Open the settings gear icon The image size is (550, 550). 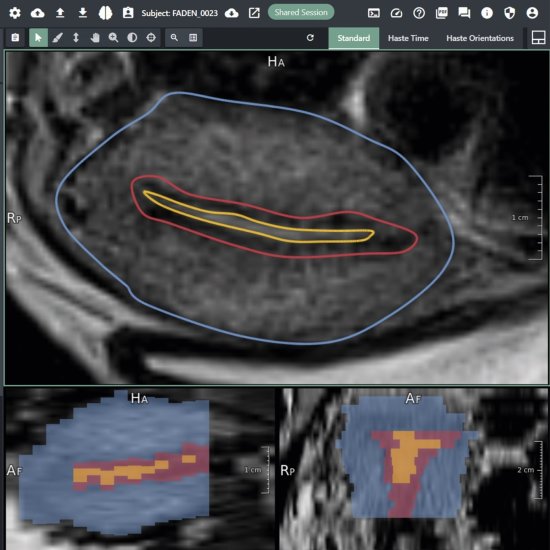(15, 13)
